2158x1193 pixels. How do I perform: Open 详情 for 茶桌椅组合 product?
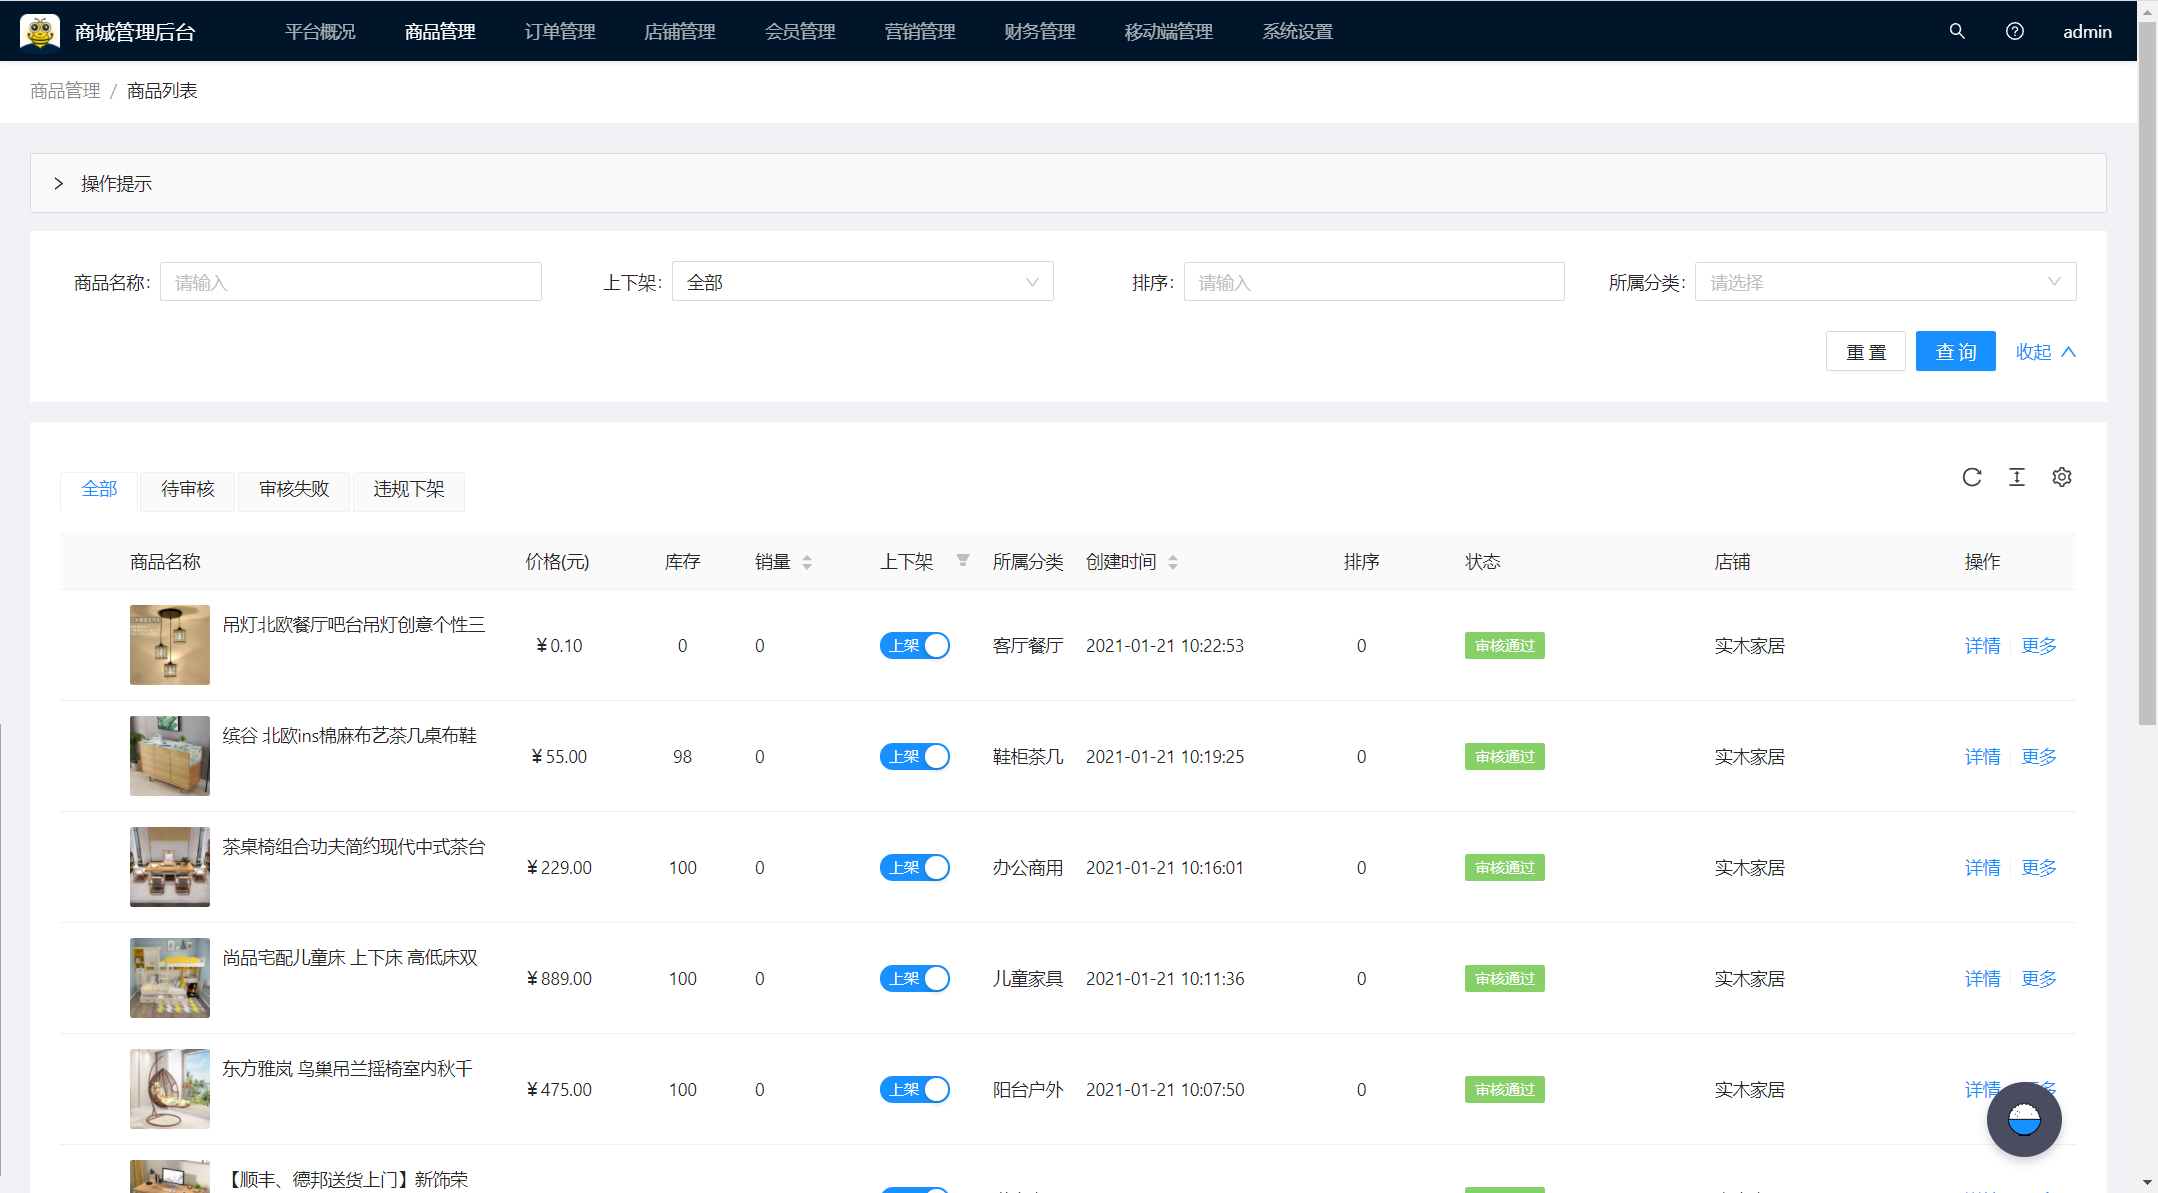[x=1982, y=868]
